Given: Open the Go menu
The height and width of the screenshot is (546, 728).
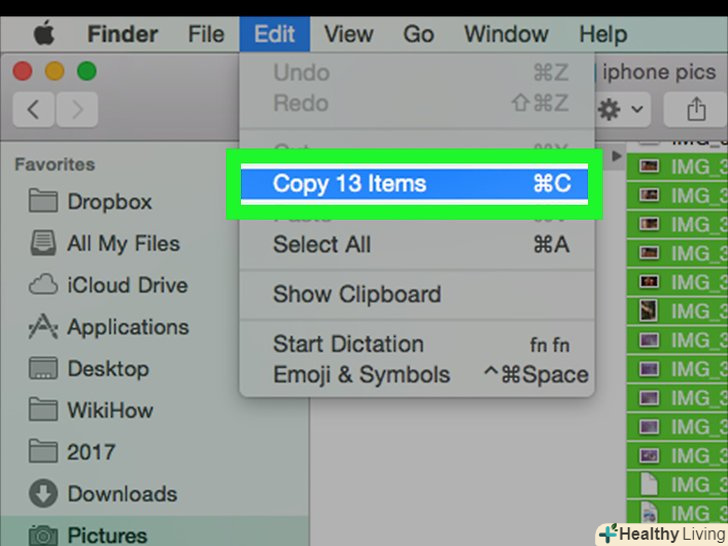Looking at the screenshot, I should click(418, 34).
